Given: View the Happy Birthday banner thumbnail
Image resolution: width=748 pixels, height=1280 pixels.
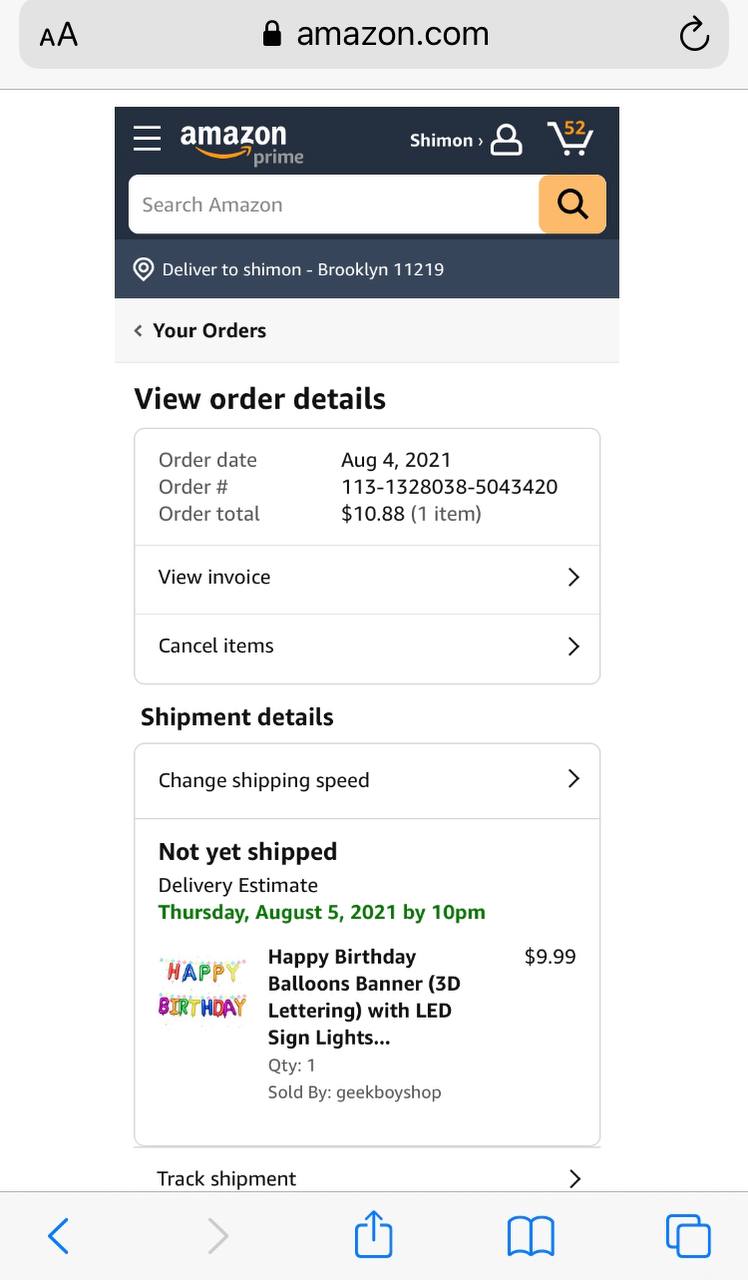Looking at the screenshot, I should tap(202, 989).
